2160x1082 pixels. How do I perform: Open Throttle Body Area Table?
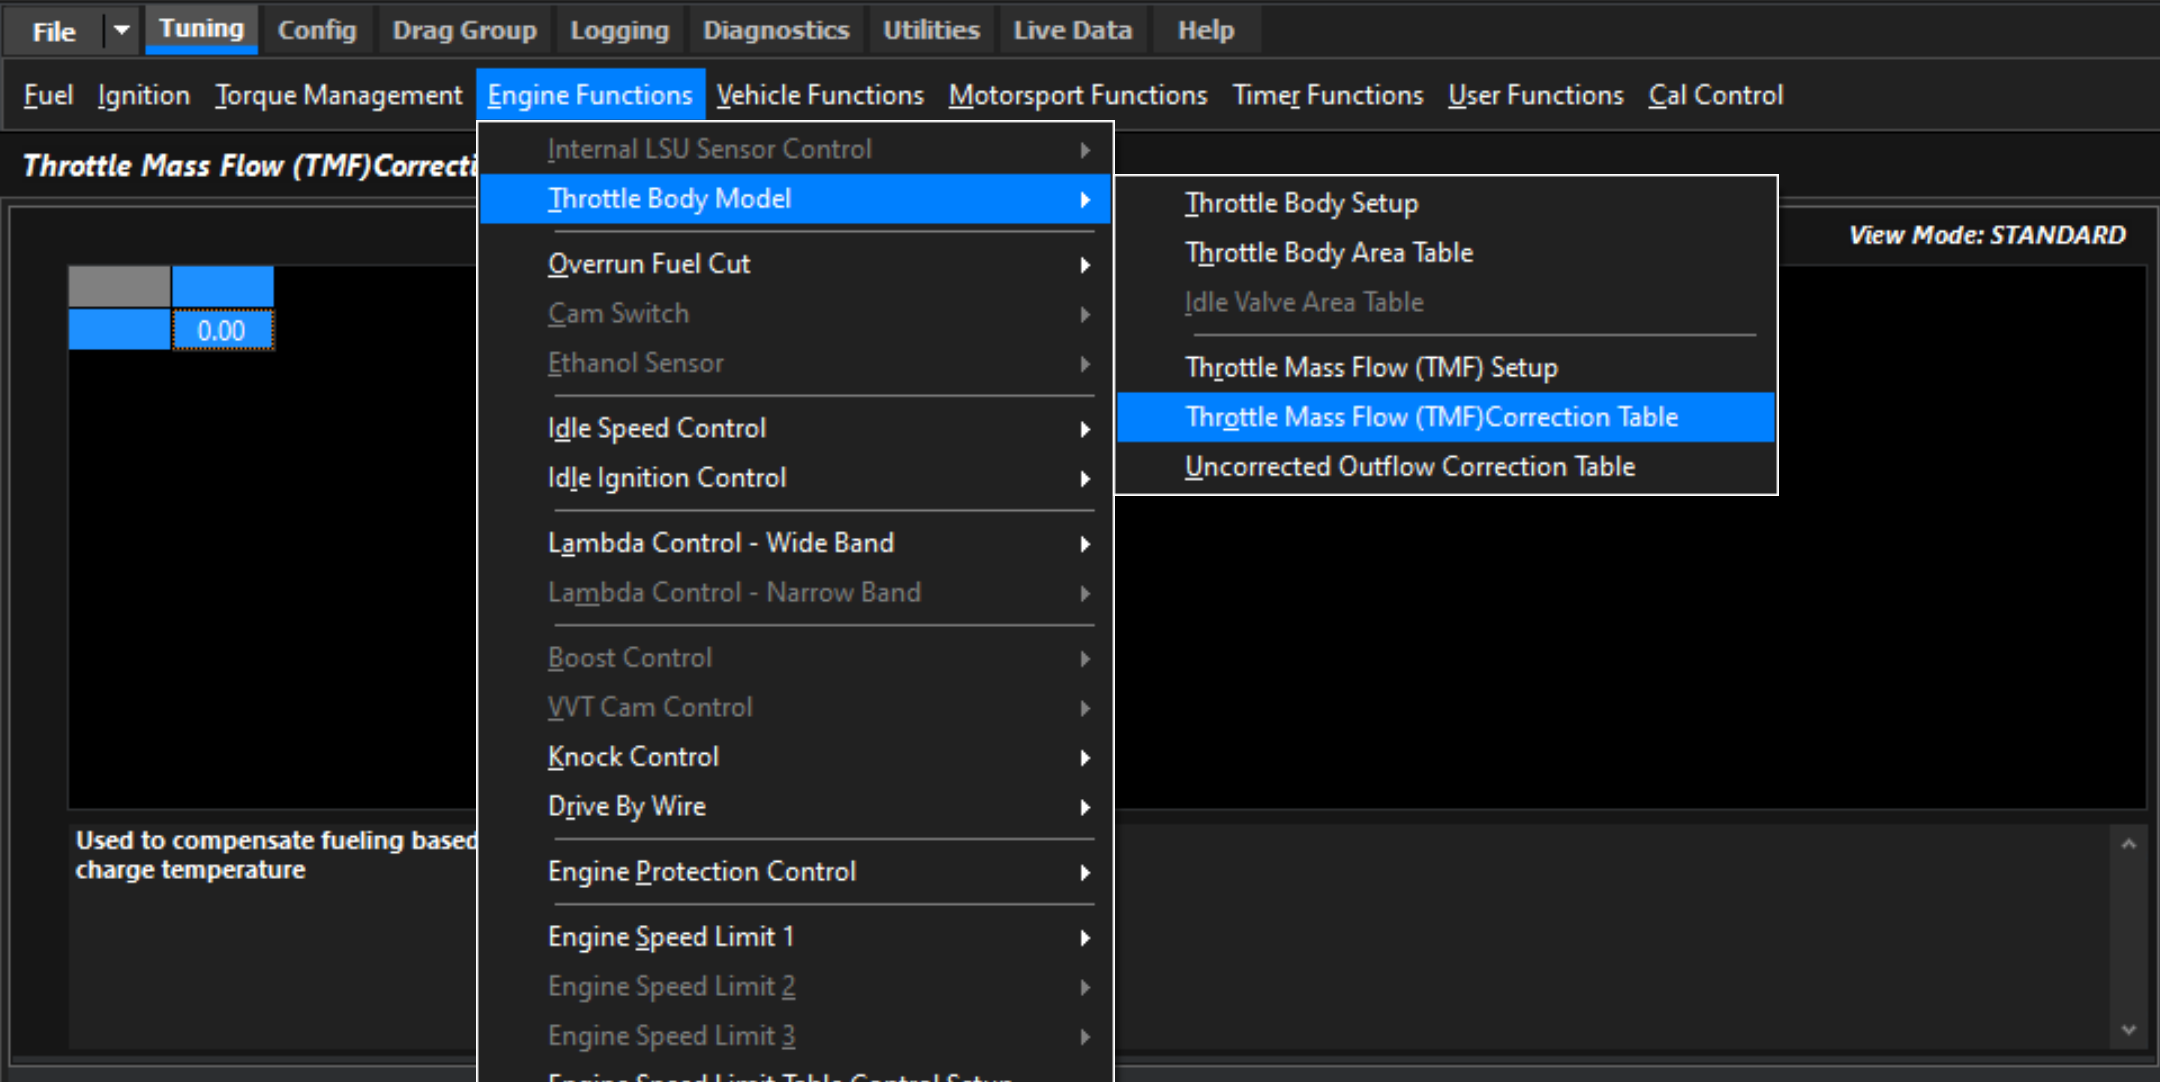pos(1329,253)
